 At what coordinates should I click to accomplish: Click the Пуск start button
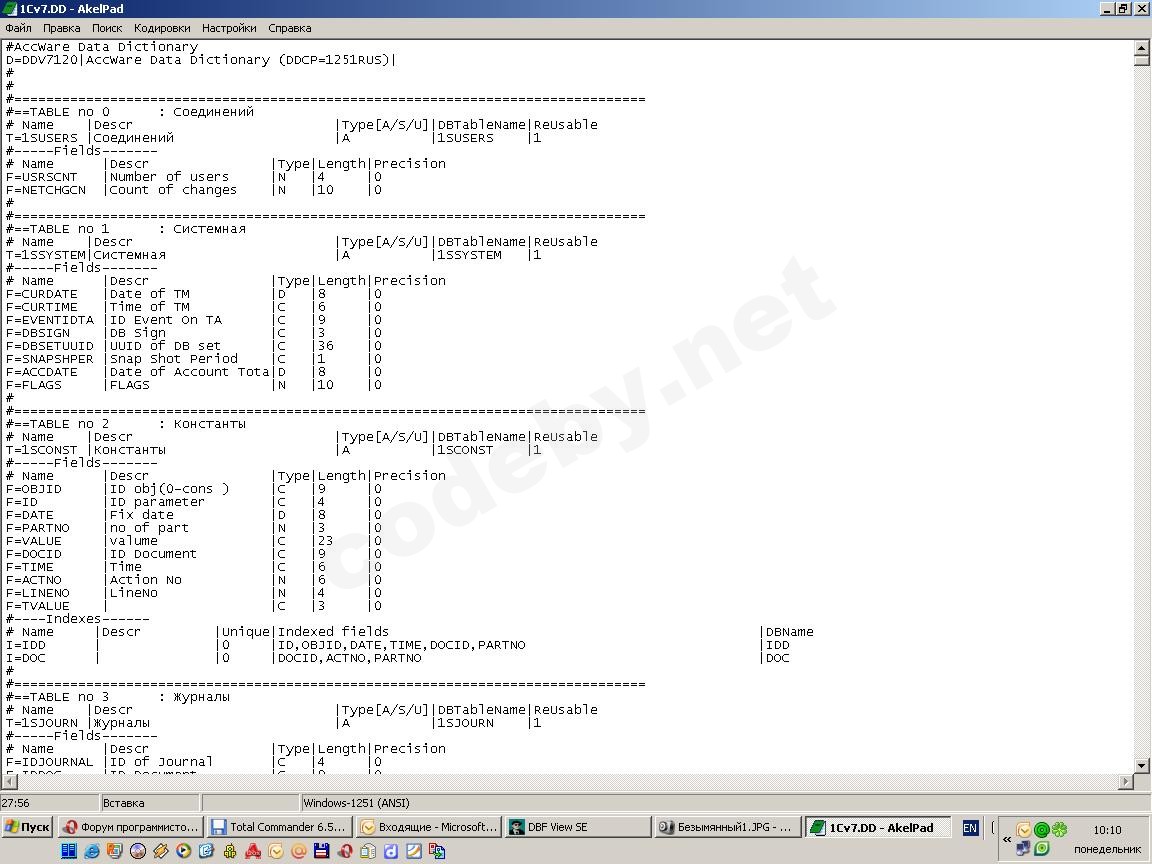28,827
